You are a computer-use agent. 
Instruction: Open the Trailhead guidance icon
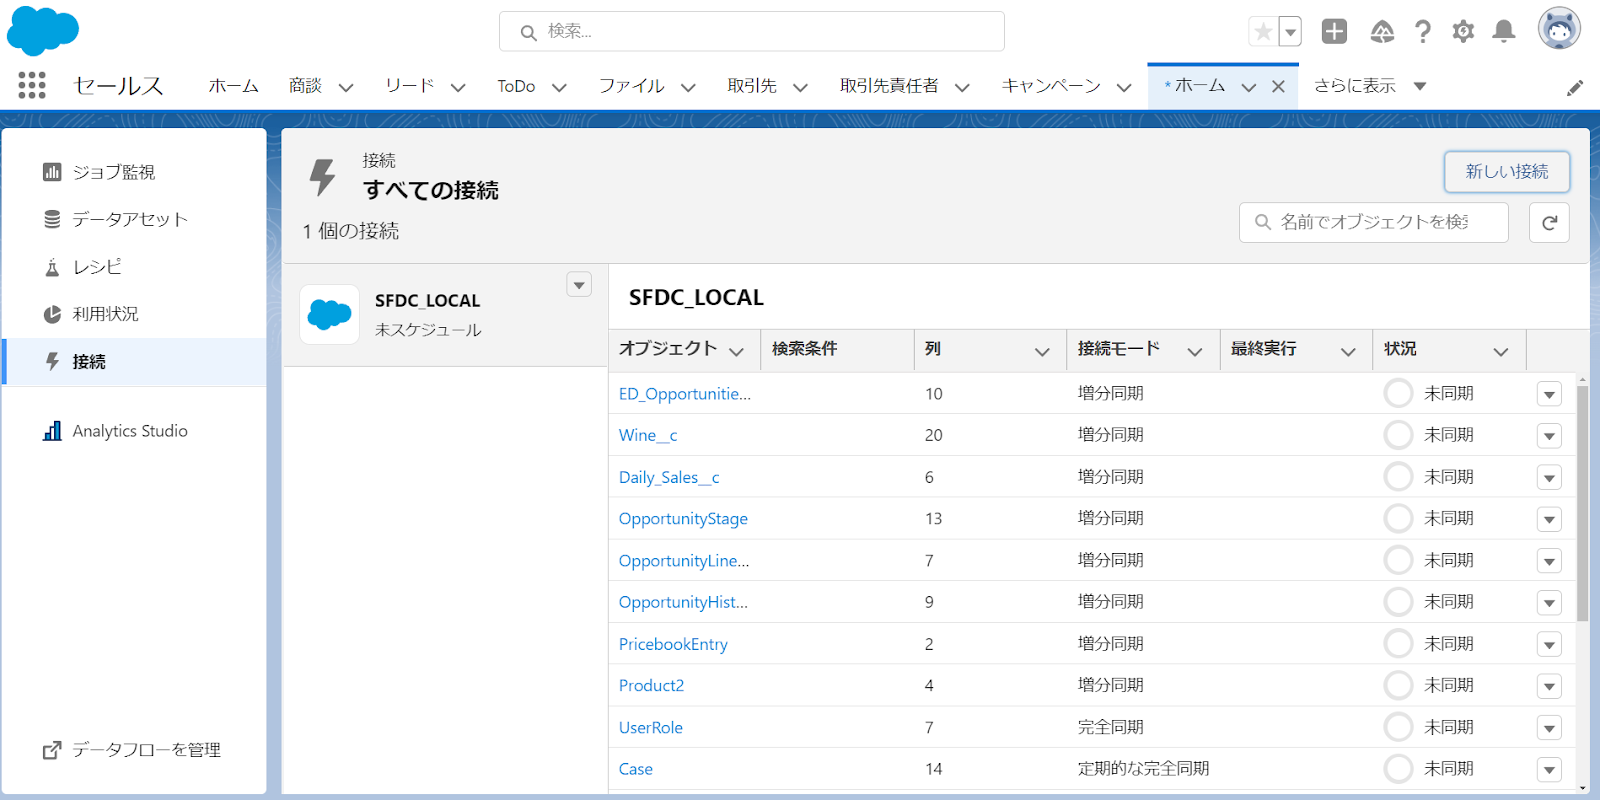(1382, 32)
